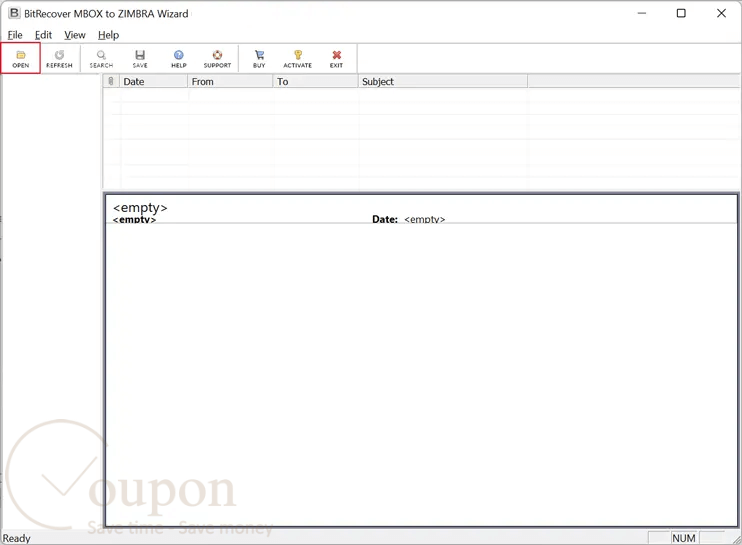Open the Edit menu
This screenshot has height=545, width=742.
pyautogui.click(x=43, y=35)
